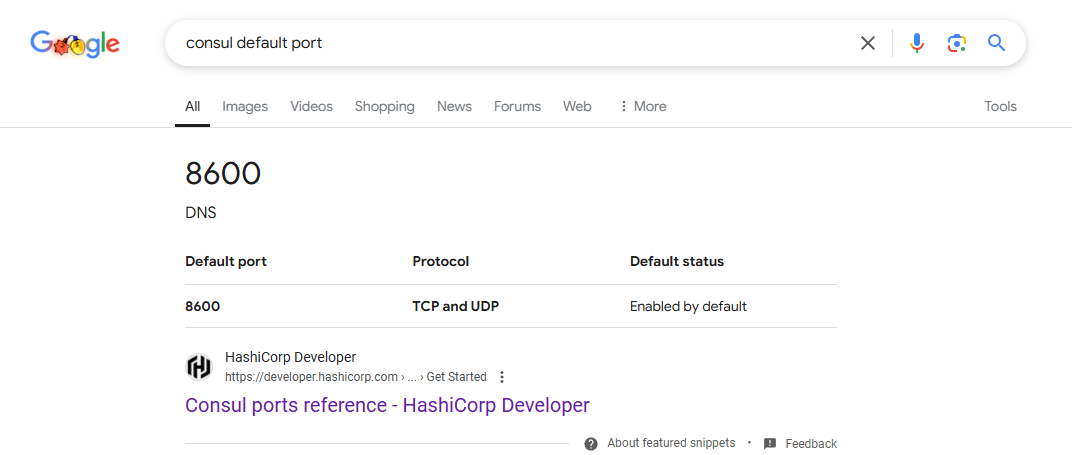This screenshot has width=1072, height=455.
Task: Clear the search query with the X icon
Action: pos(868,43)
